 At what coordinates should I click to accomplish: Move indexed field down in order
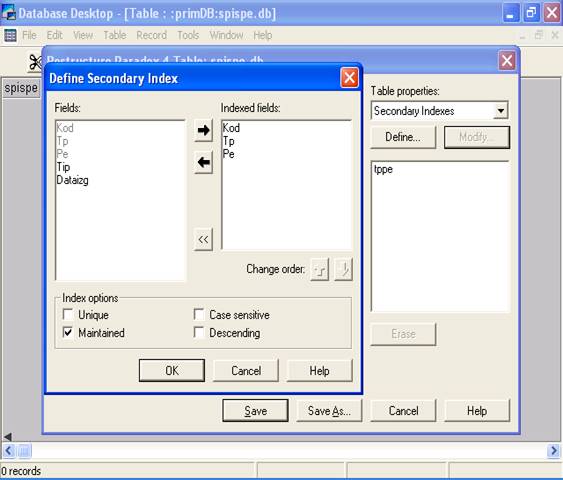[x=343, y=269]
